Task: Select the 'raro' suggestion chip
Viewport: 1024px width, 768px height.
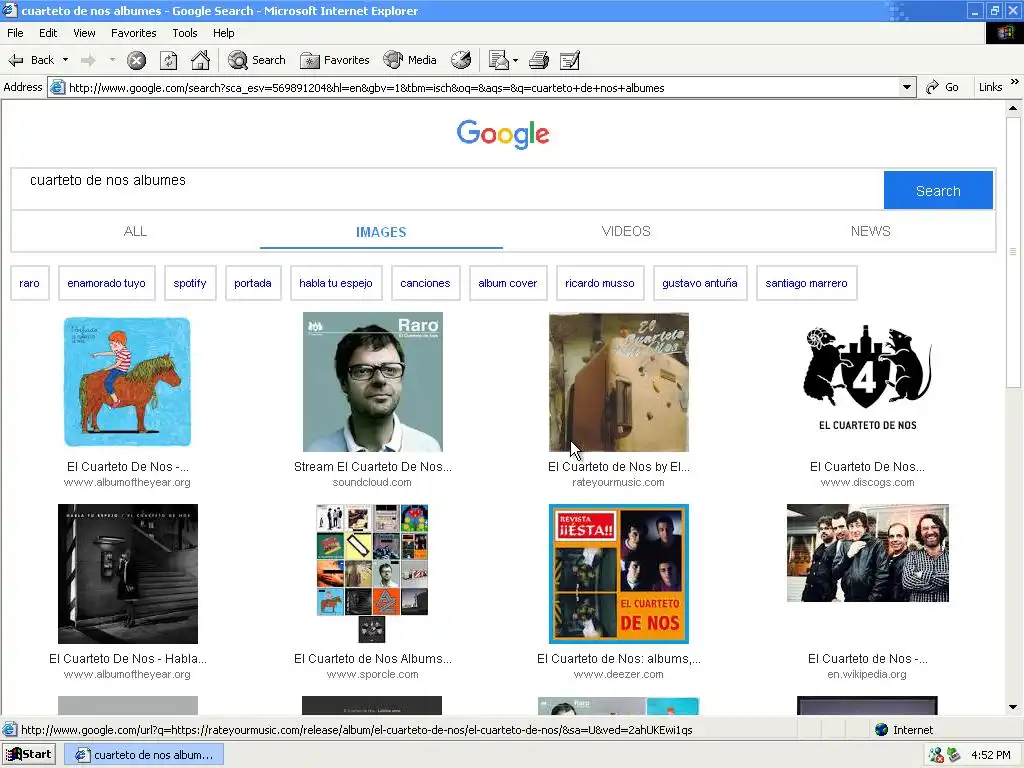Action: pyautogui.click(x=29, y=283)
